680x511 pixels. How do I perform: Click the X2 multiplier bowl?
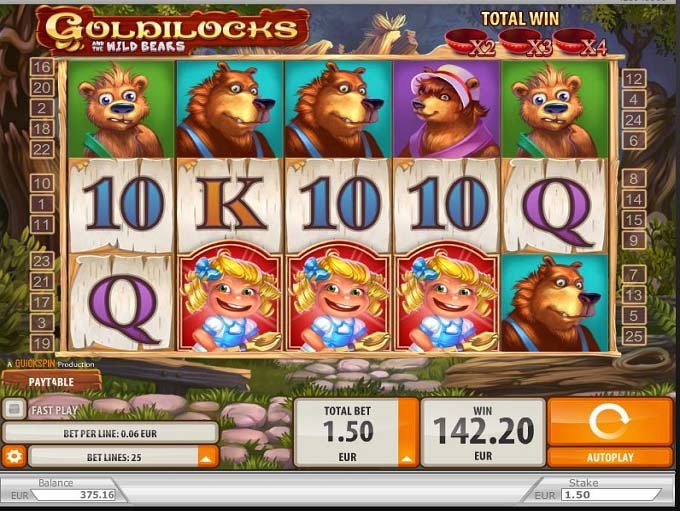tap(471, 43)
